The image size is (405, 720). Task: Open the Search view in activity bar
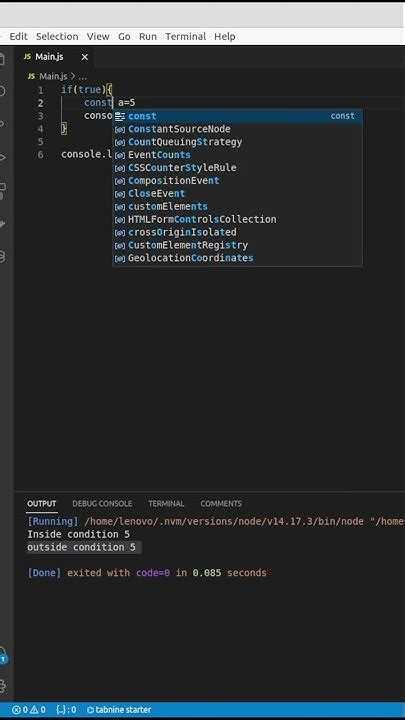3,91
